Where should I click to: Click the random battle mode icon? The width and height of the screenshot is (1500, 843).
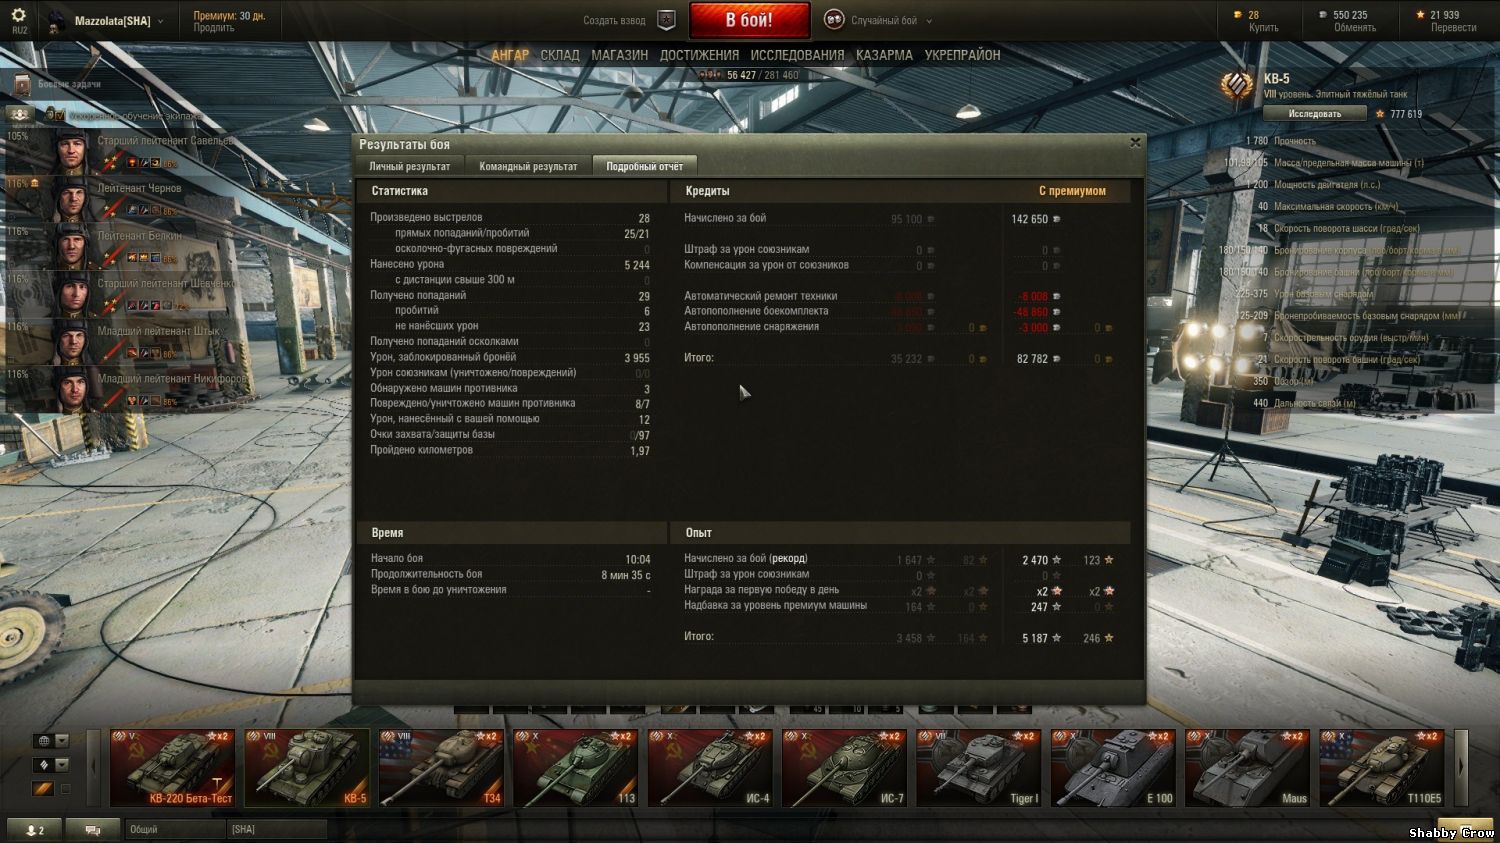click(833, 20)
